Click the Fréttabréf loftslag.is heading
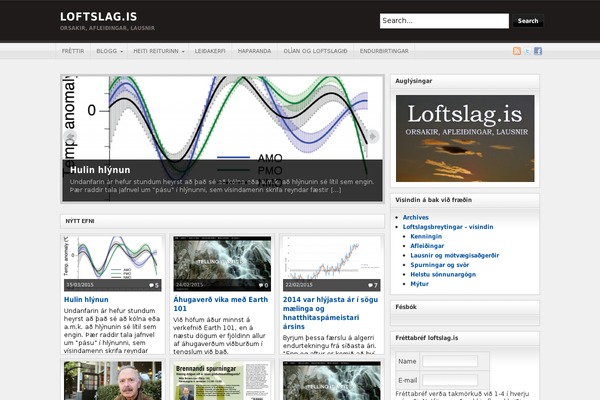 pyautogui.click(x=427, y=338)
